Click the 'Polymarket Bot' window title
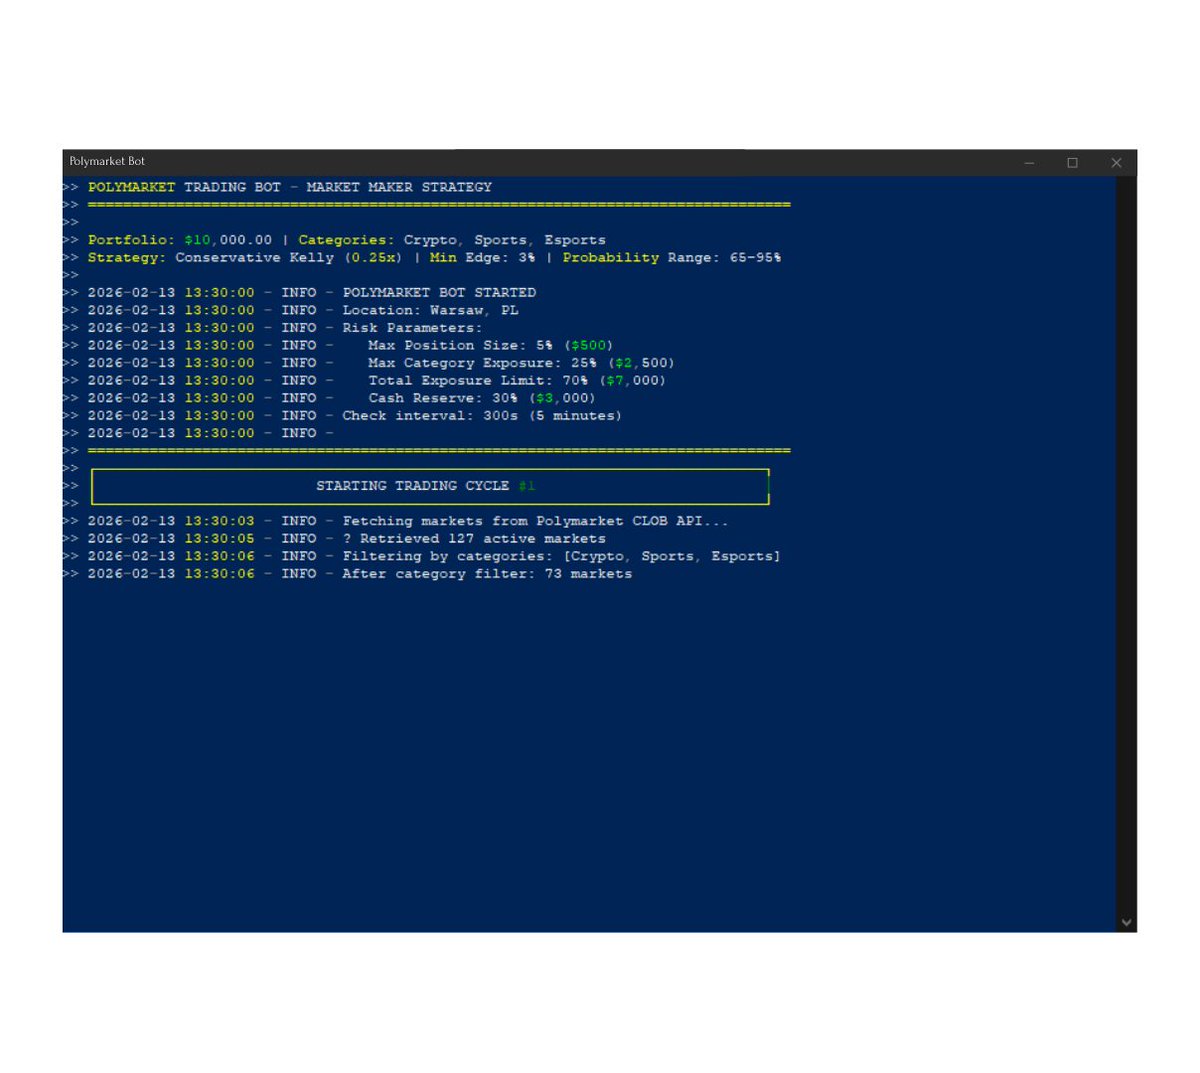Screen dimensions: 1200x1073 click(x=107, y=161)
